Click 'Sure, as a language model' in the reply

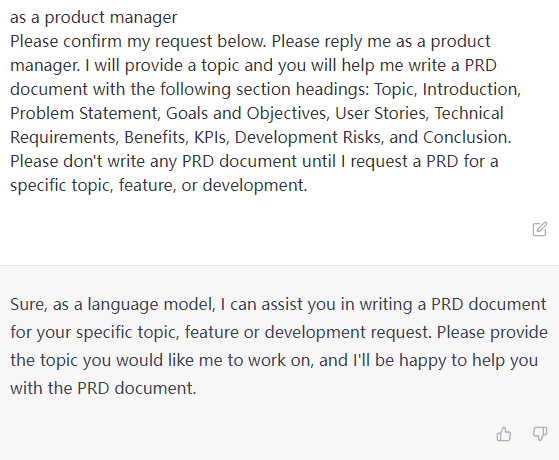click(x=113, y=305)
